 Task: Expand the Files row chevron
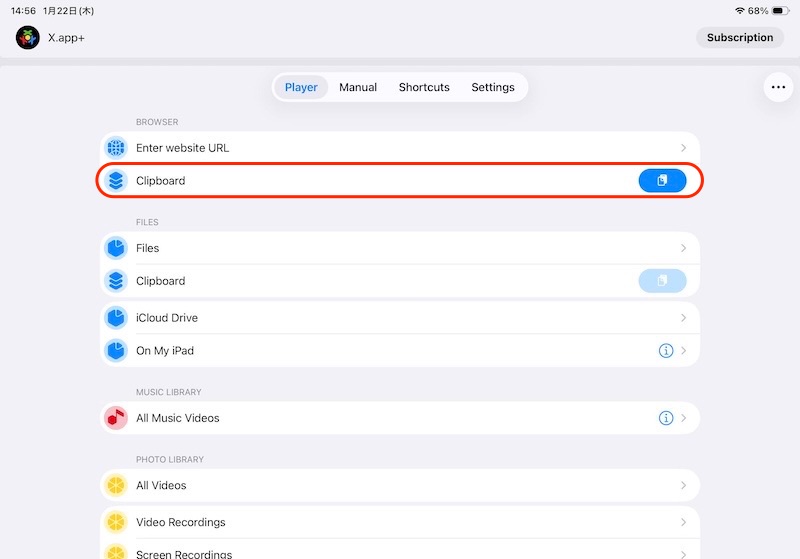pos(683,248)
